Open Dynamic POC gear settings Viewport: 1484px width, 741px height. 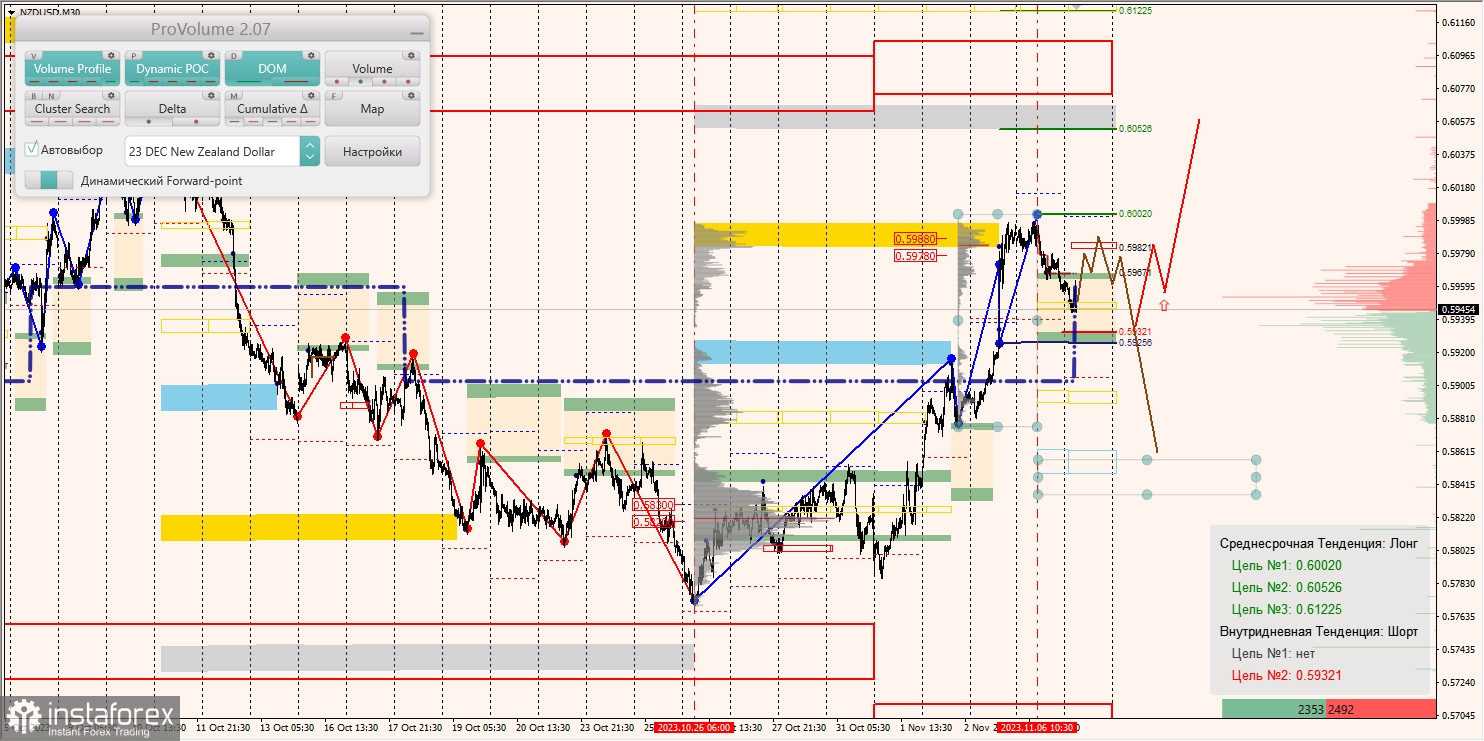[x=211, y=55]
